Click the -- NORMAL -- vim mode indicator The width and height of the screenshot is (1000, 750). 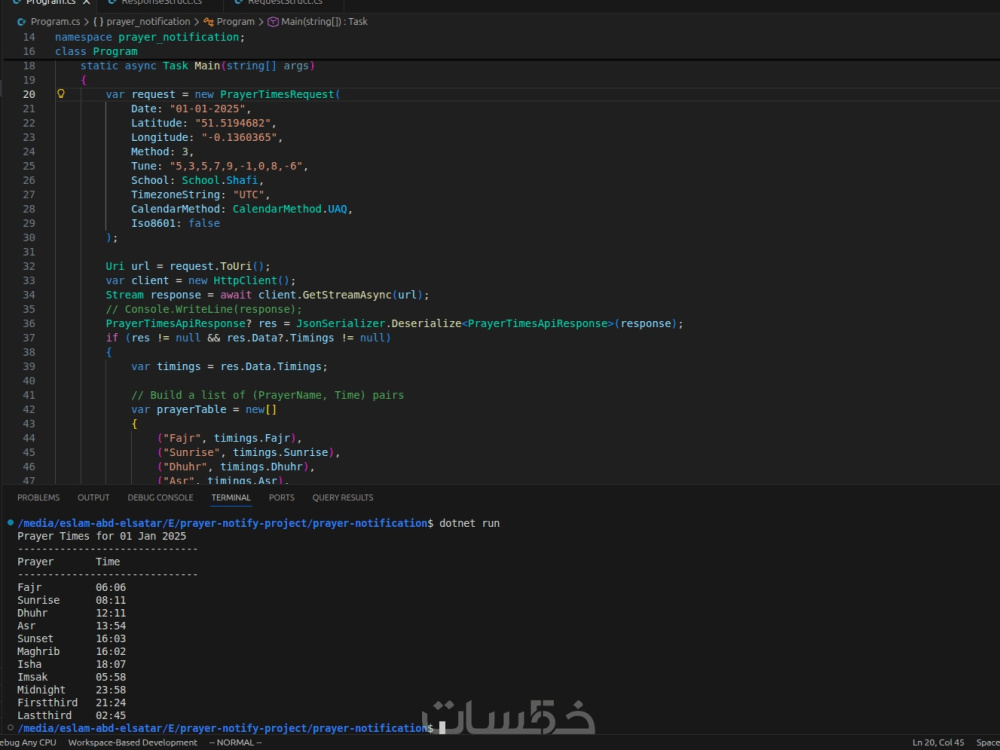click(235, 742)
